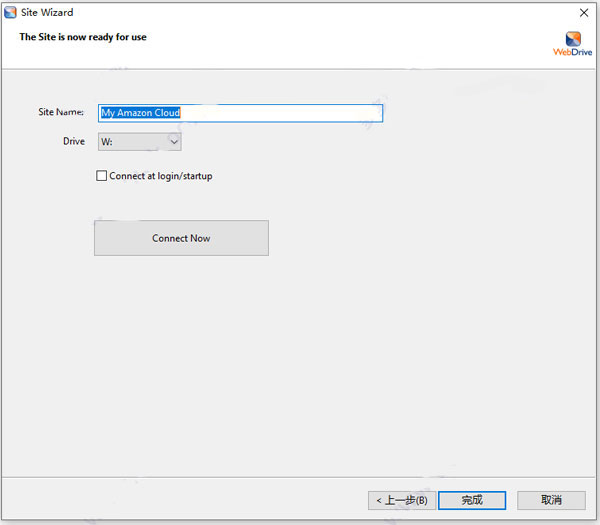Click the Site Name text field
The width and height of the screenshot is (600, 525).
[x=240, y=113]
